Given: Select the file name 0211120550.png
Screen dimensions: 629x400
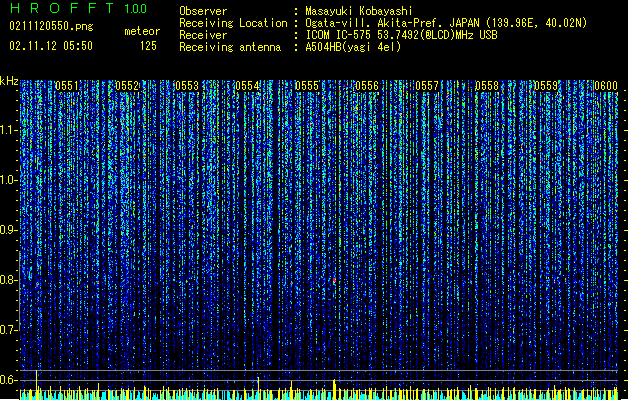Looking at the screenshot, I should [51, 27].
